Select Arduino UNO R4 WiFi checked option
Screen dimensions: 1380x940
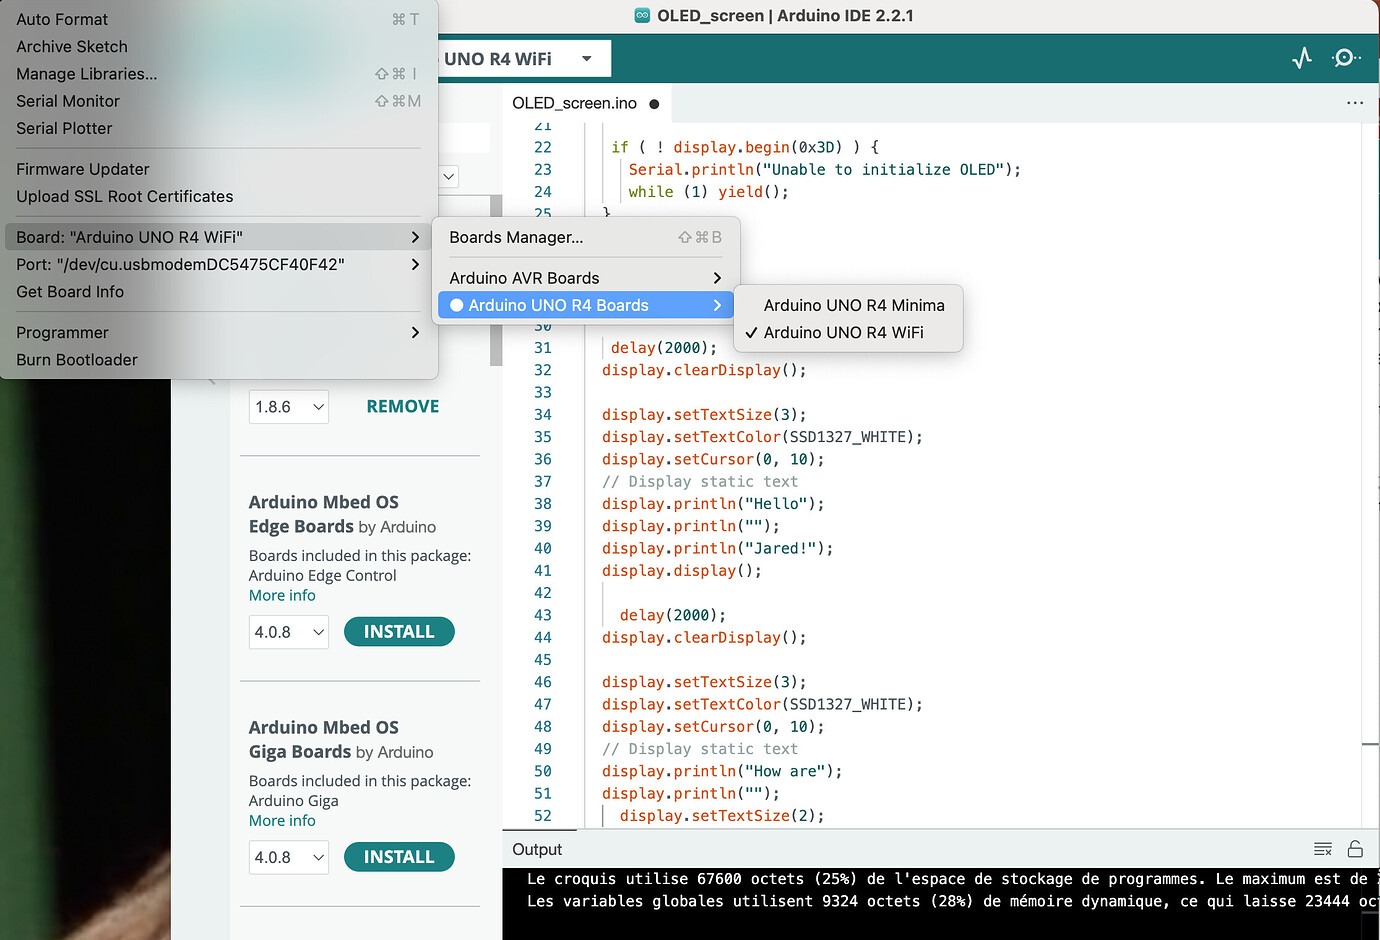click(x=843, y=332)
